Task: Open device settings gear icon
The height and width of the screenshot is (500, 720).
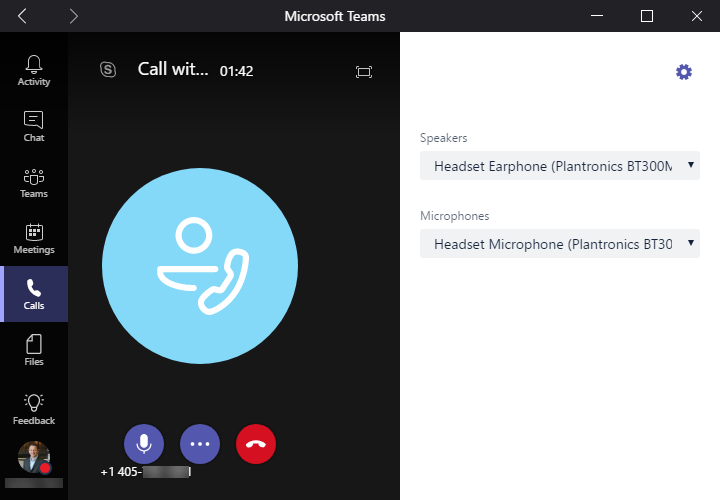Action: (684, 72)
